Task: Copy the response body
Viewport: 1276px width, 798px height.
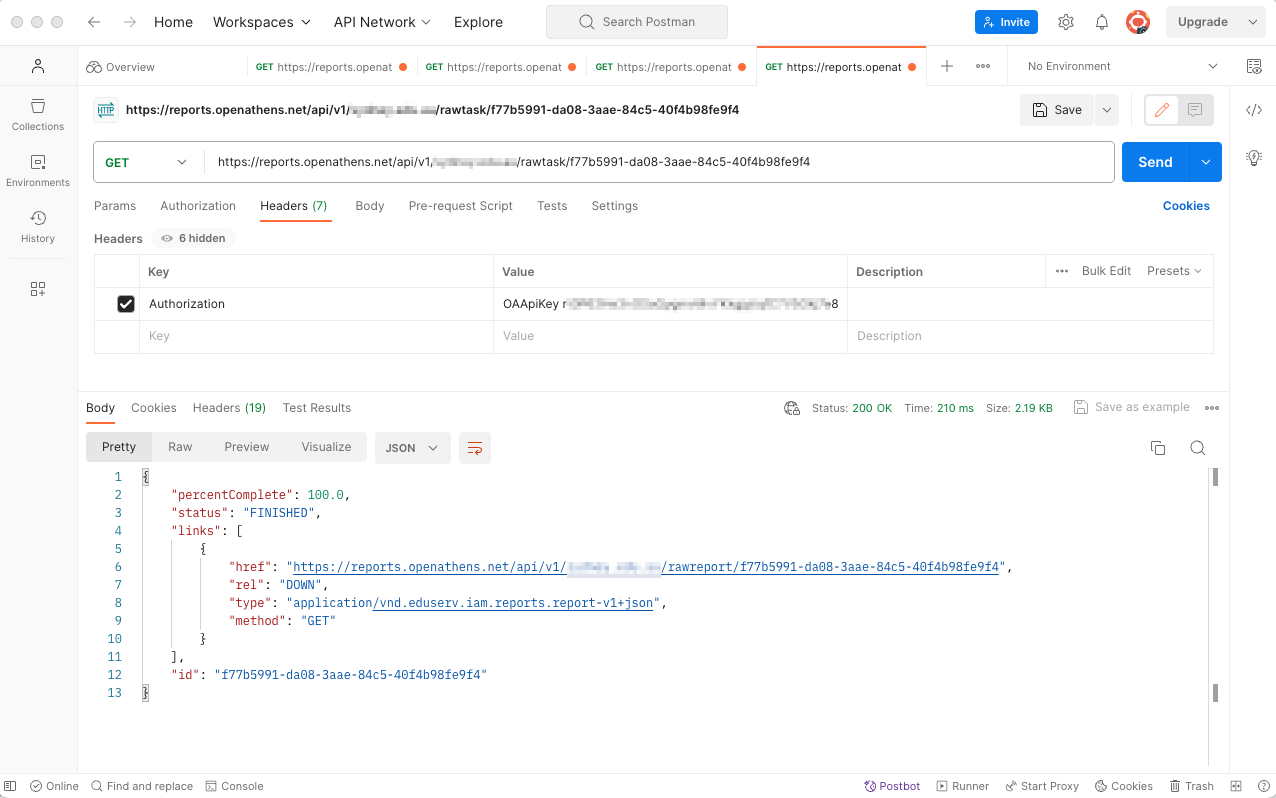Action: (x=1158, y=449)
